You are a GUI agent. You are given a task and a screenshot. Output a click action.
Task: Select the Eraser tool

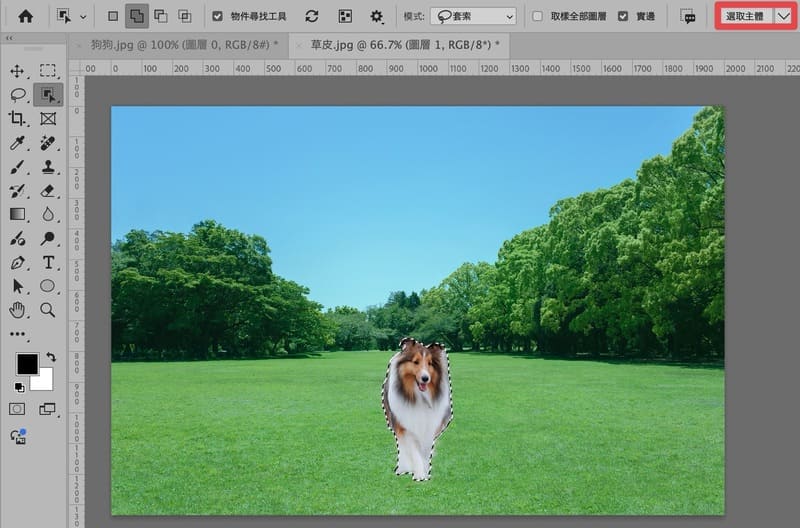tap(48, 191)
